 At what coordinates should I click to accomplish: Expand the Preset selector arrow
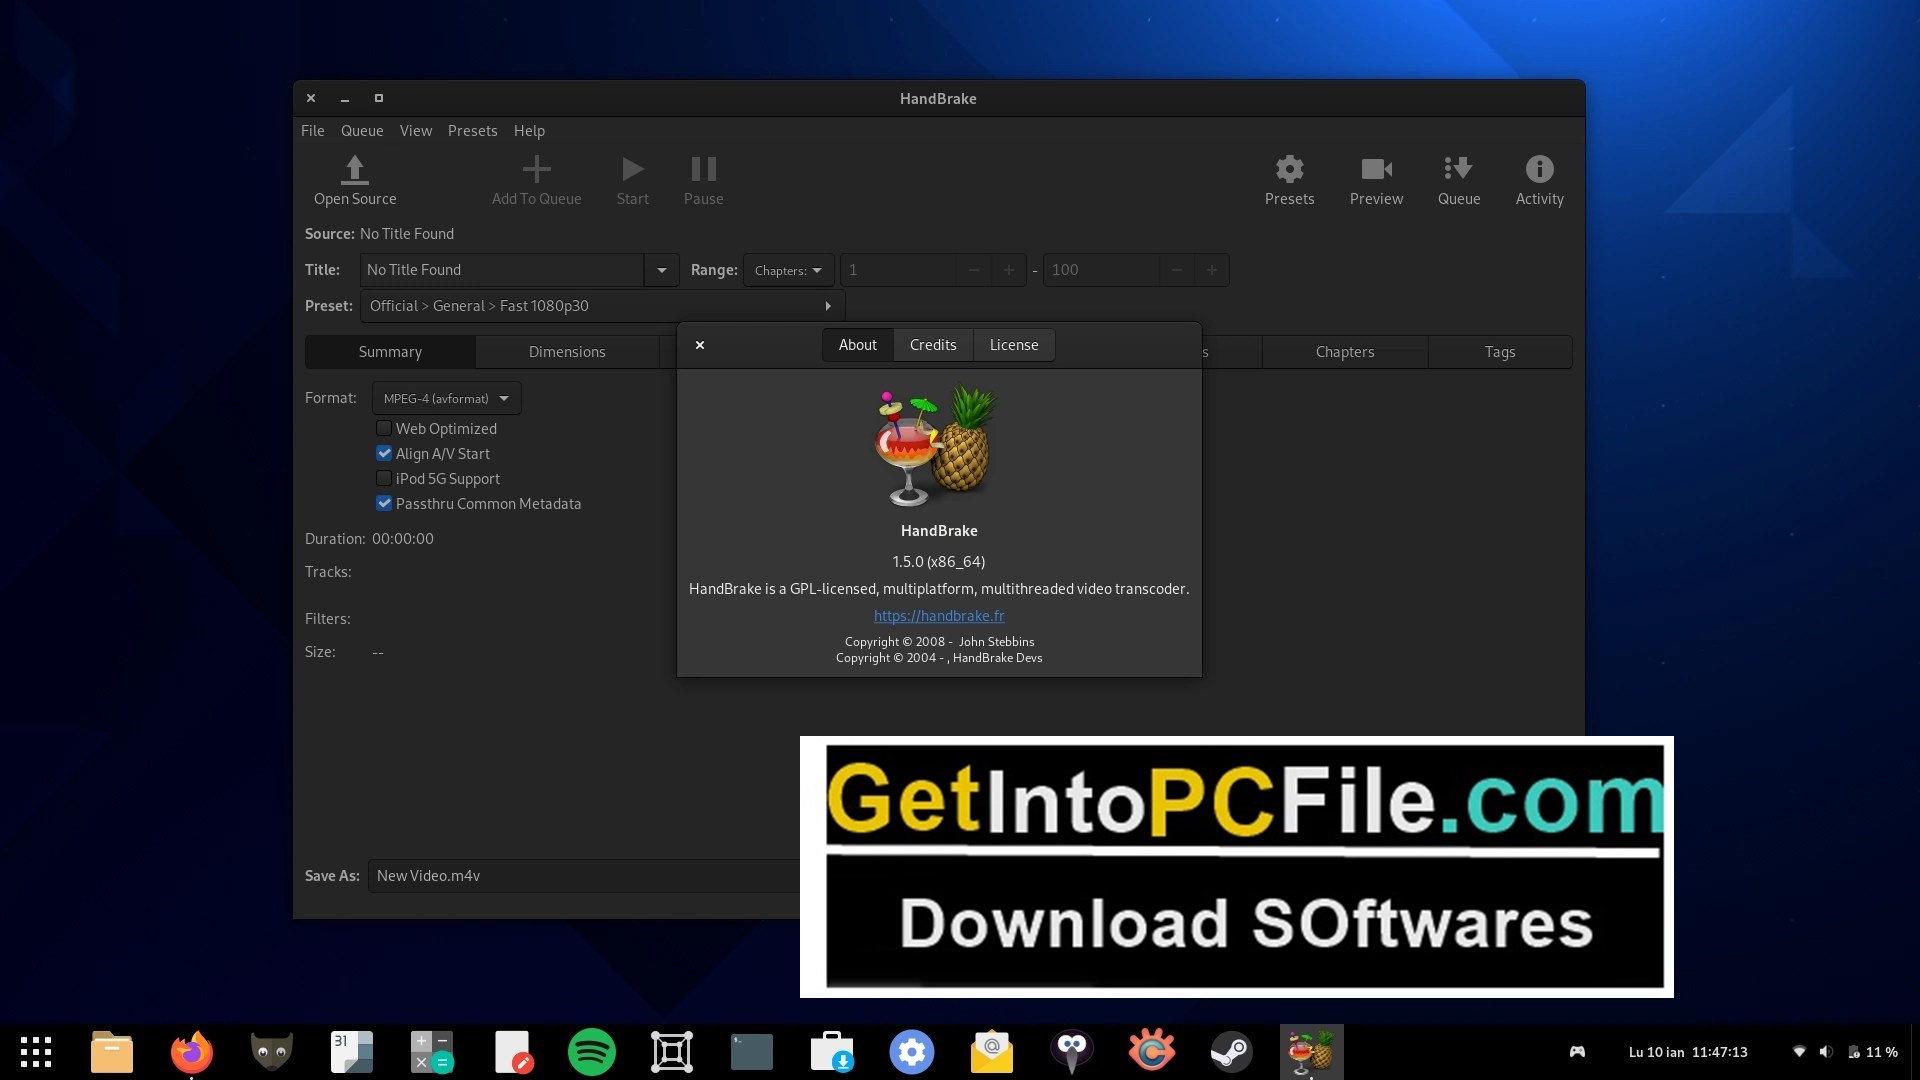tap(828, 306)
